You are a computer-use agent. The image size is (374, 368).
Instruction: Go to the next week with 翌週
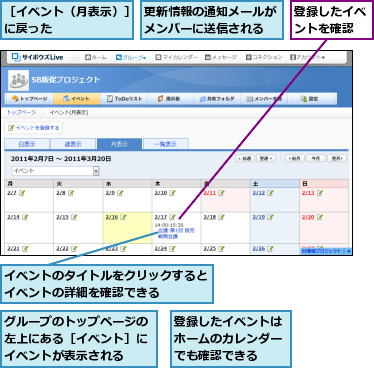click(266, 158)
